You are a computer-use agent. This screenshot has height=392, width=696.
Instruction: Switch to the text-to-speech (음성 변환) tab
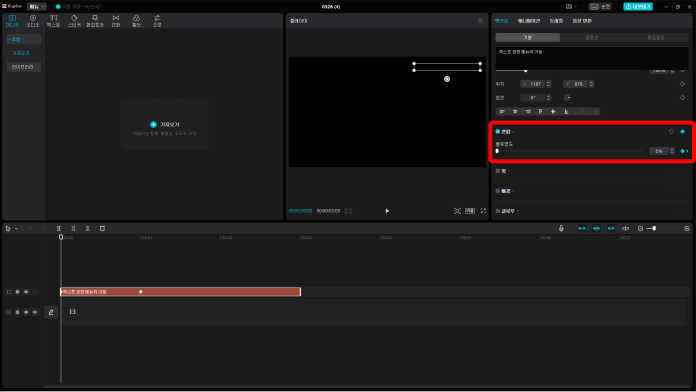(x=582, y=21)
